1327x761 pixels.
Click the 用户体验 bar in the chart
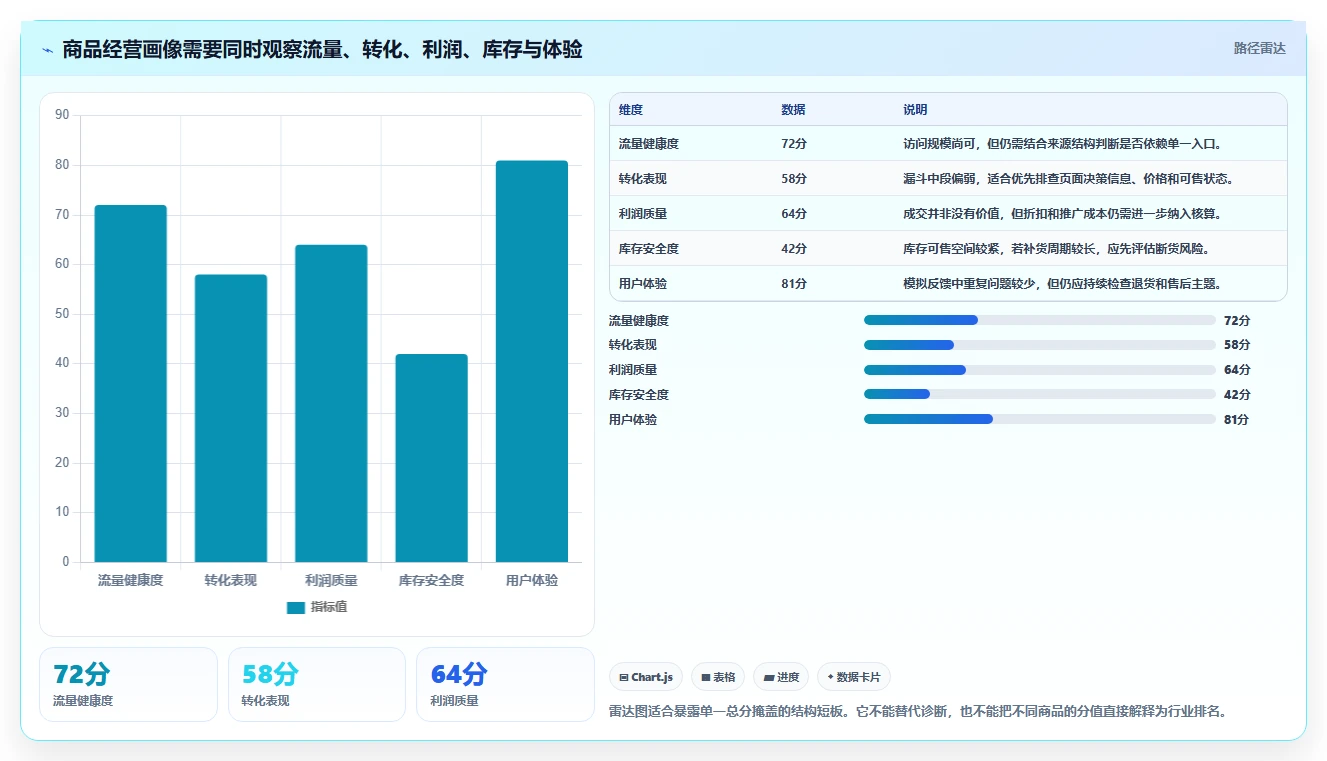(x=531, y=361)
